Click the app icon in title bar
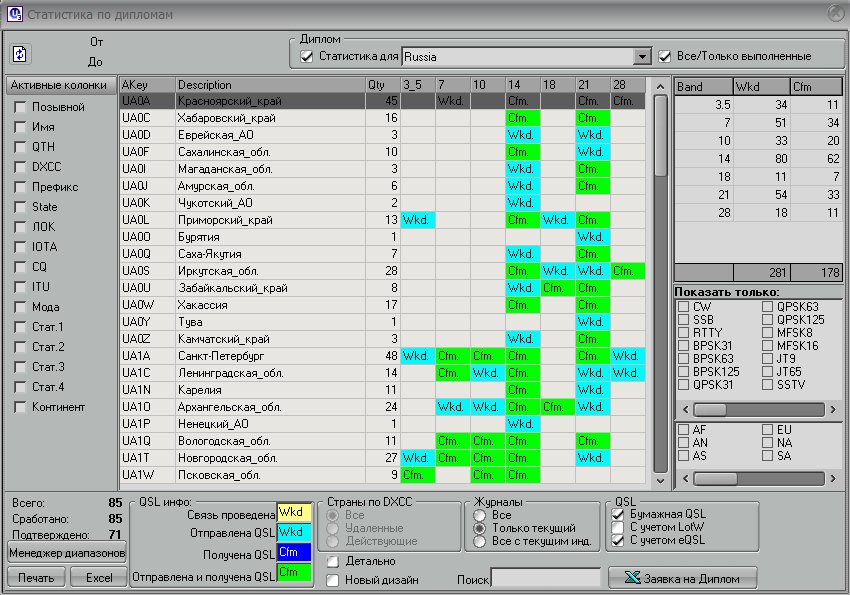Screen dimensions: 850x595 pos(14,13)
